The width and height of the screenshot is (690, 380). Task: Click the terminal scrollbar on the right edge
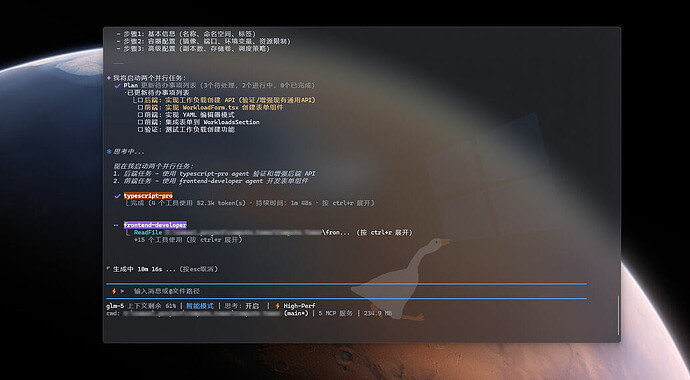[x=618, y=315]
